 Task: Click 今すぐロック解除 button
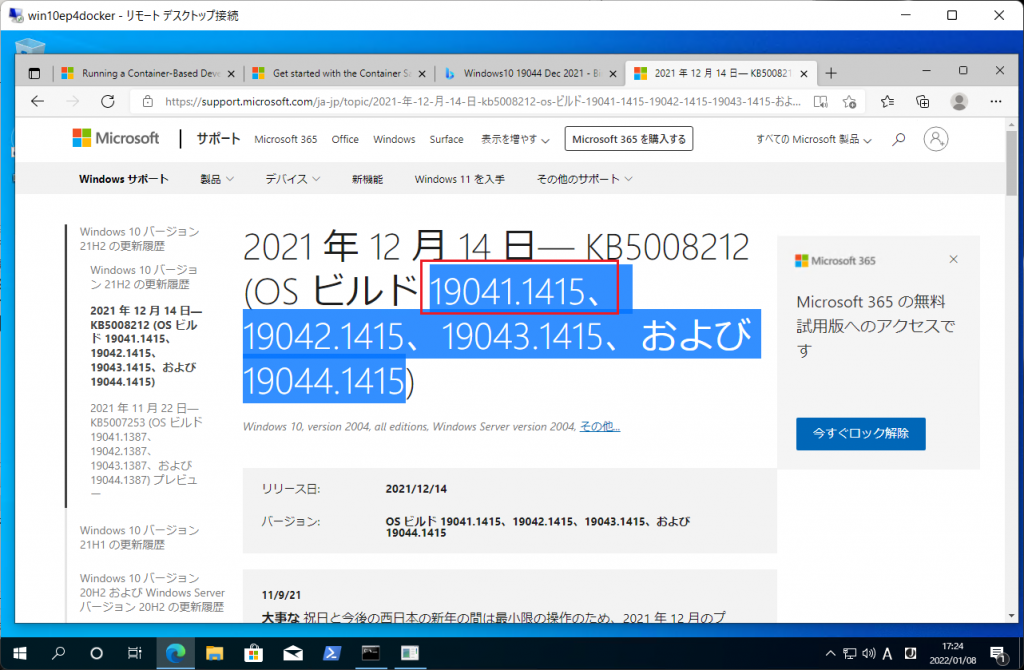point(860,434)
